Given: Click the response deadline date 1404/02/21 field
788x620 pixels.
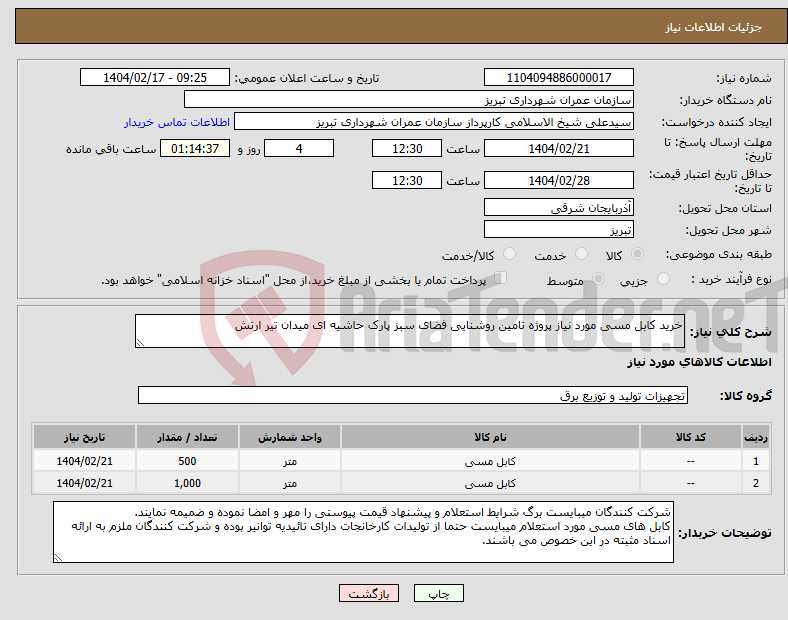Looking at the screenshot, I should (x=558, y=149).
